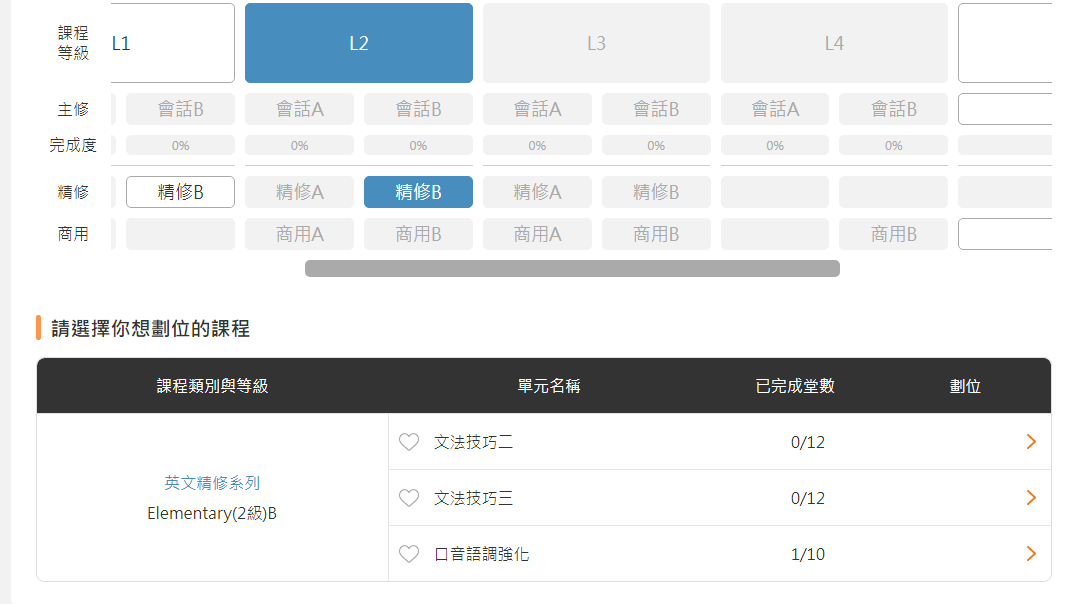Select the L3 course level
Viewport: 1072px width, 604px height.
[596, 43]
